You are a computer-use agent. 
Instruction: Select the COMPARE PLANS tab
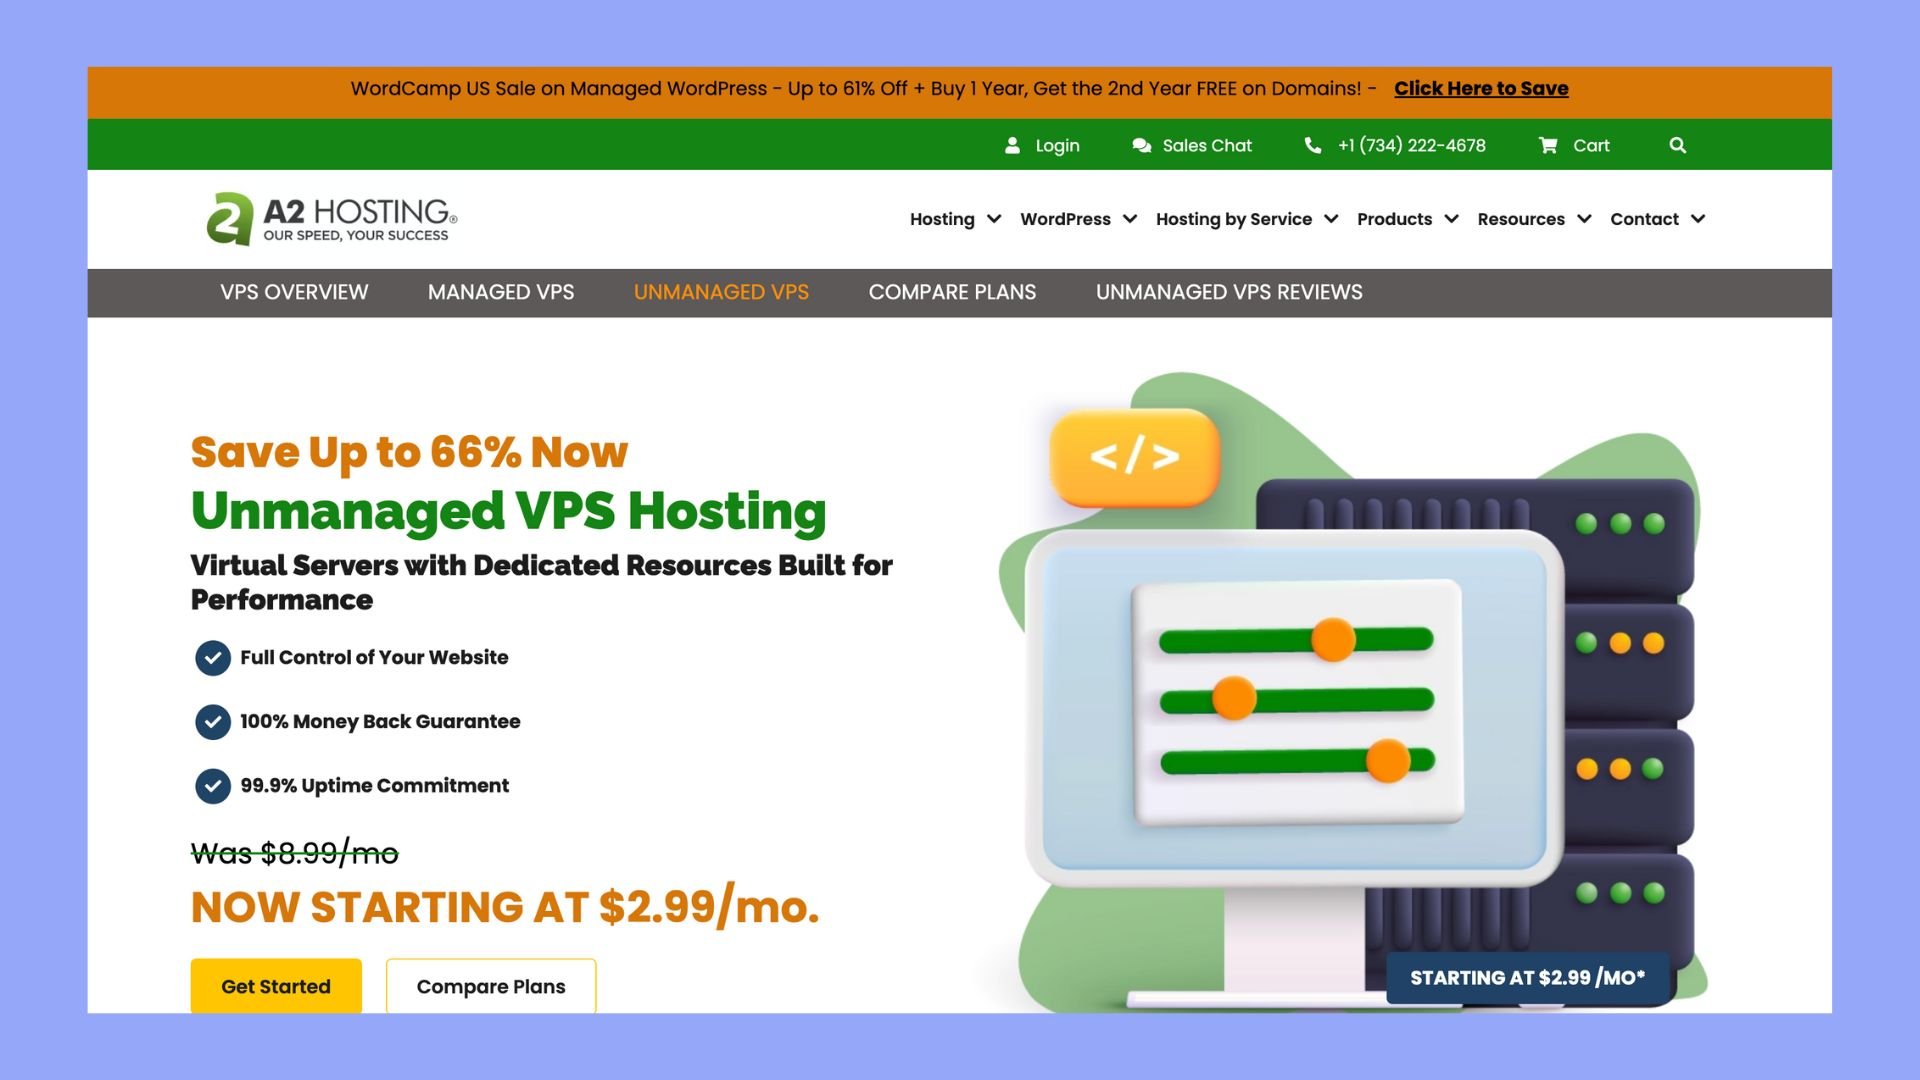pyautogui.click(x=952, y=291)
